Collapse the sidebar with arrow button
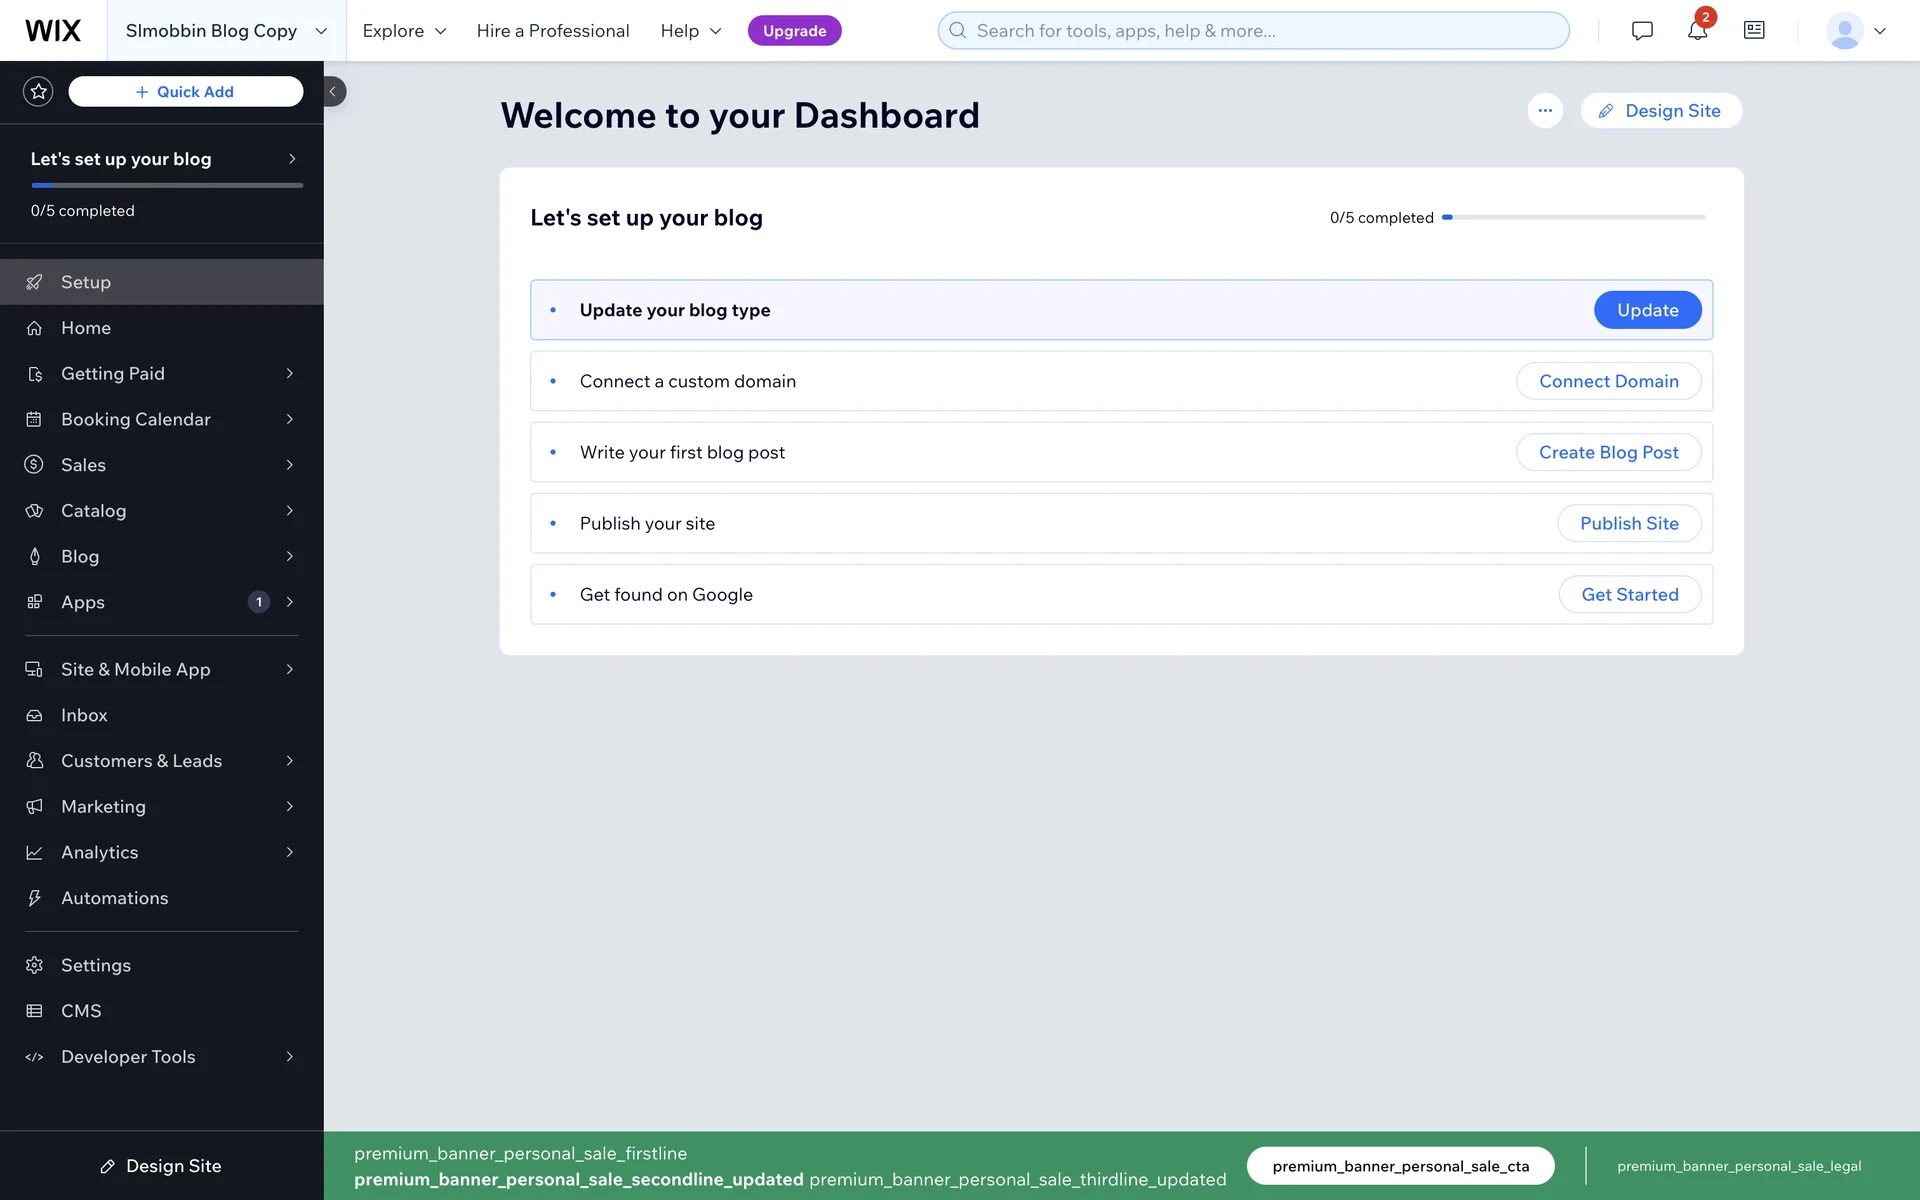The image size is (1920, 1200). (334, 92)
